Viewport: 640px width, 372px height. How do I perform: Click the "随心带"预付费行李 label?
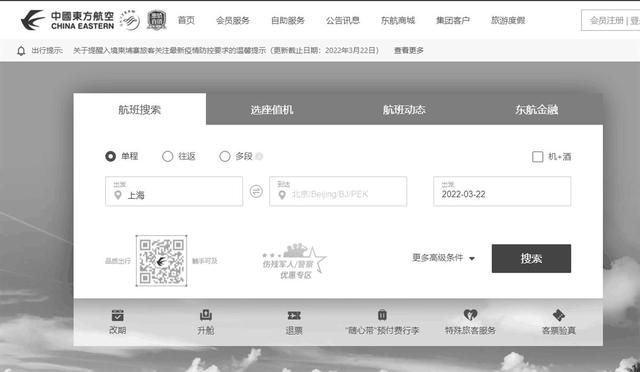pyautogui.click(x=382, y=330)
